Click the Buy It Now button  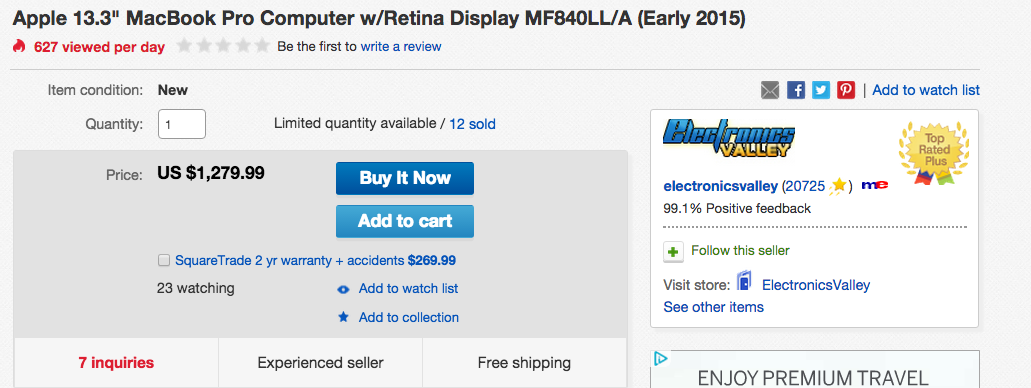[x=405, y=178]
